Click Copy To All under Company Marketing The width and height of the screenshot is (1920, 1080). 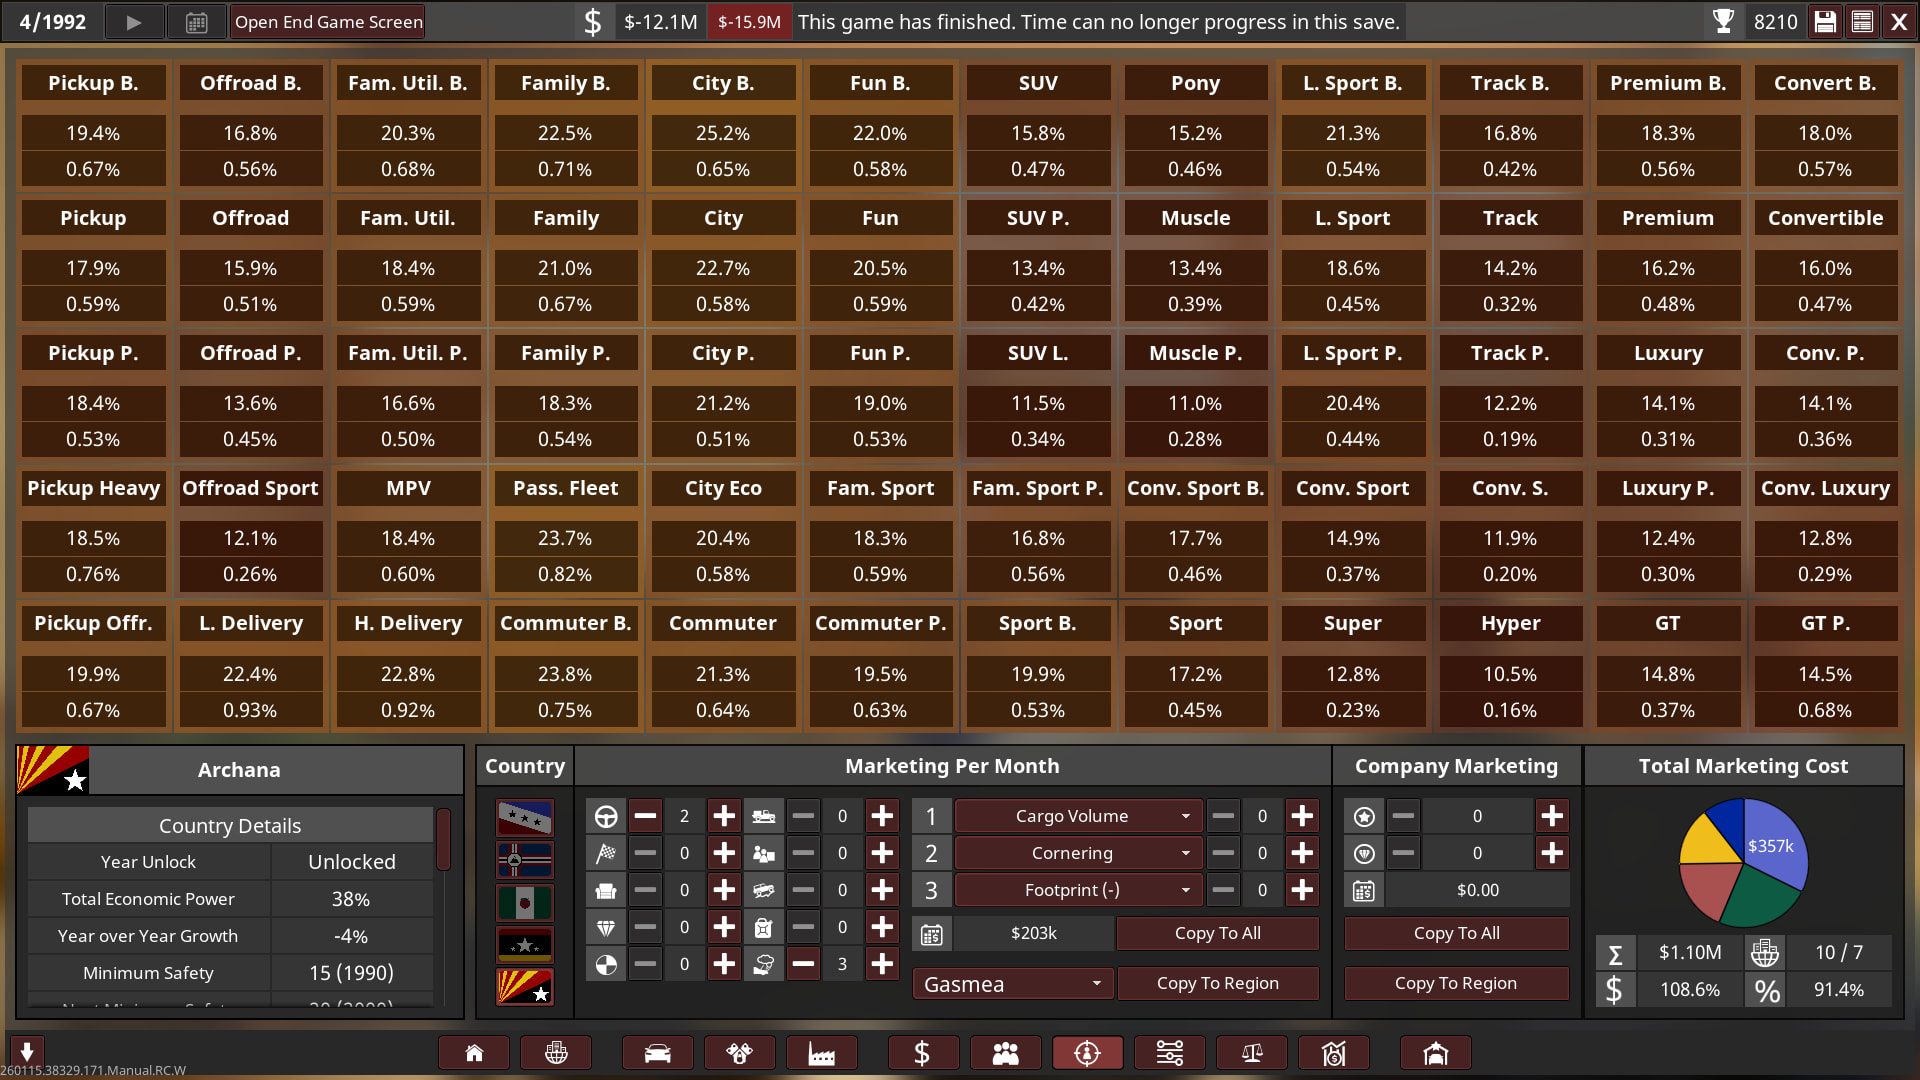click(x=1455, y=933)
